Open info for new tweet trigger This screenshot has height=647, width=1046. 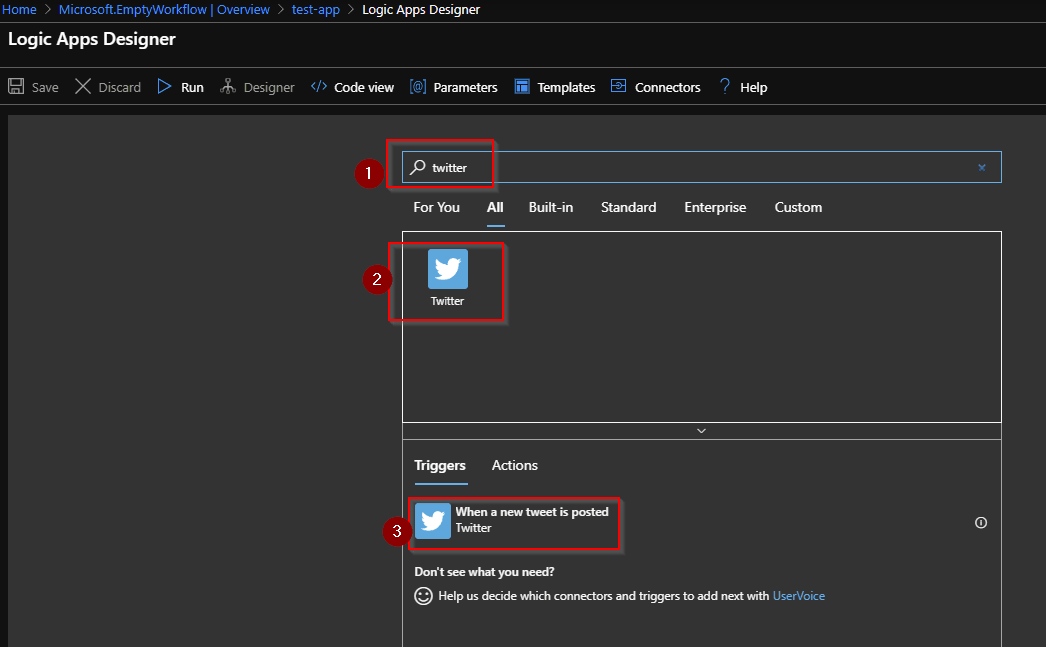coord(981,522)
